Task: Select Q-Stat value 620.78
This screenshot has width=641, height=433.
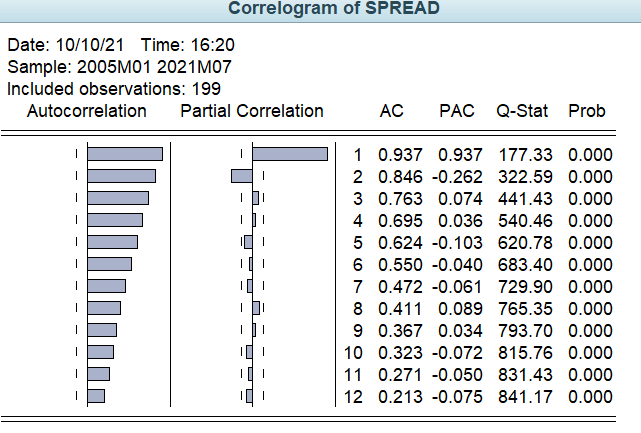Action: [x=525, y=243]
